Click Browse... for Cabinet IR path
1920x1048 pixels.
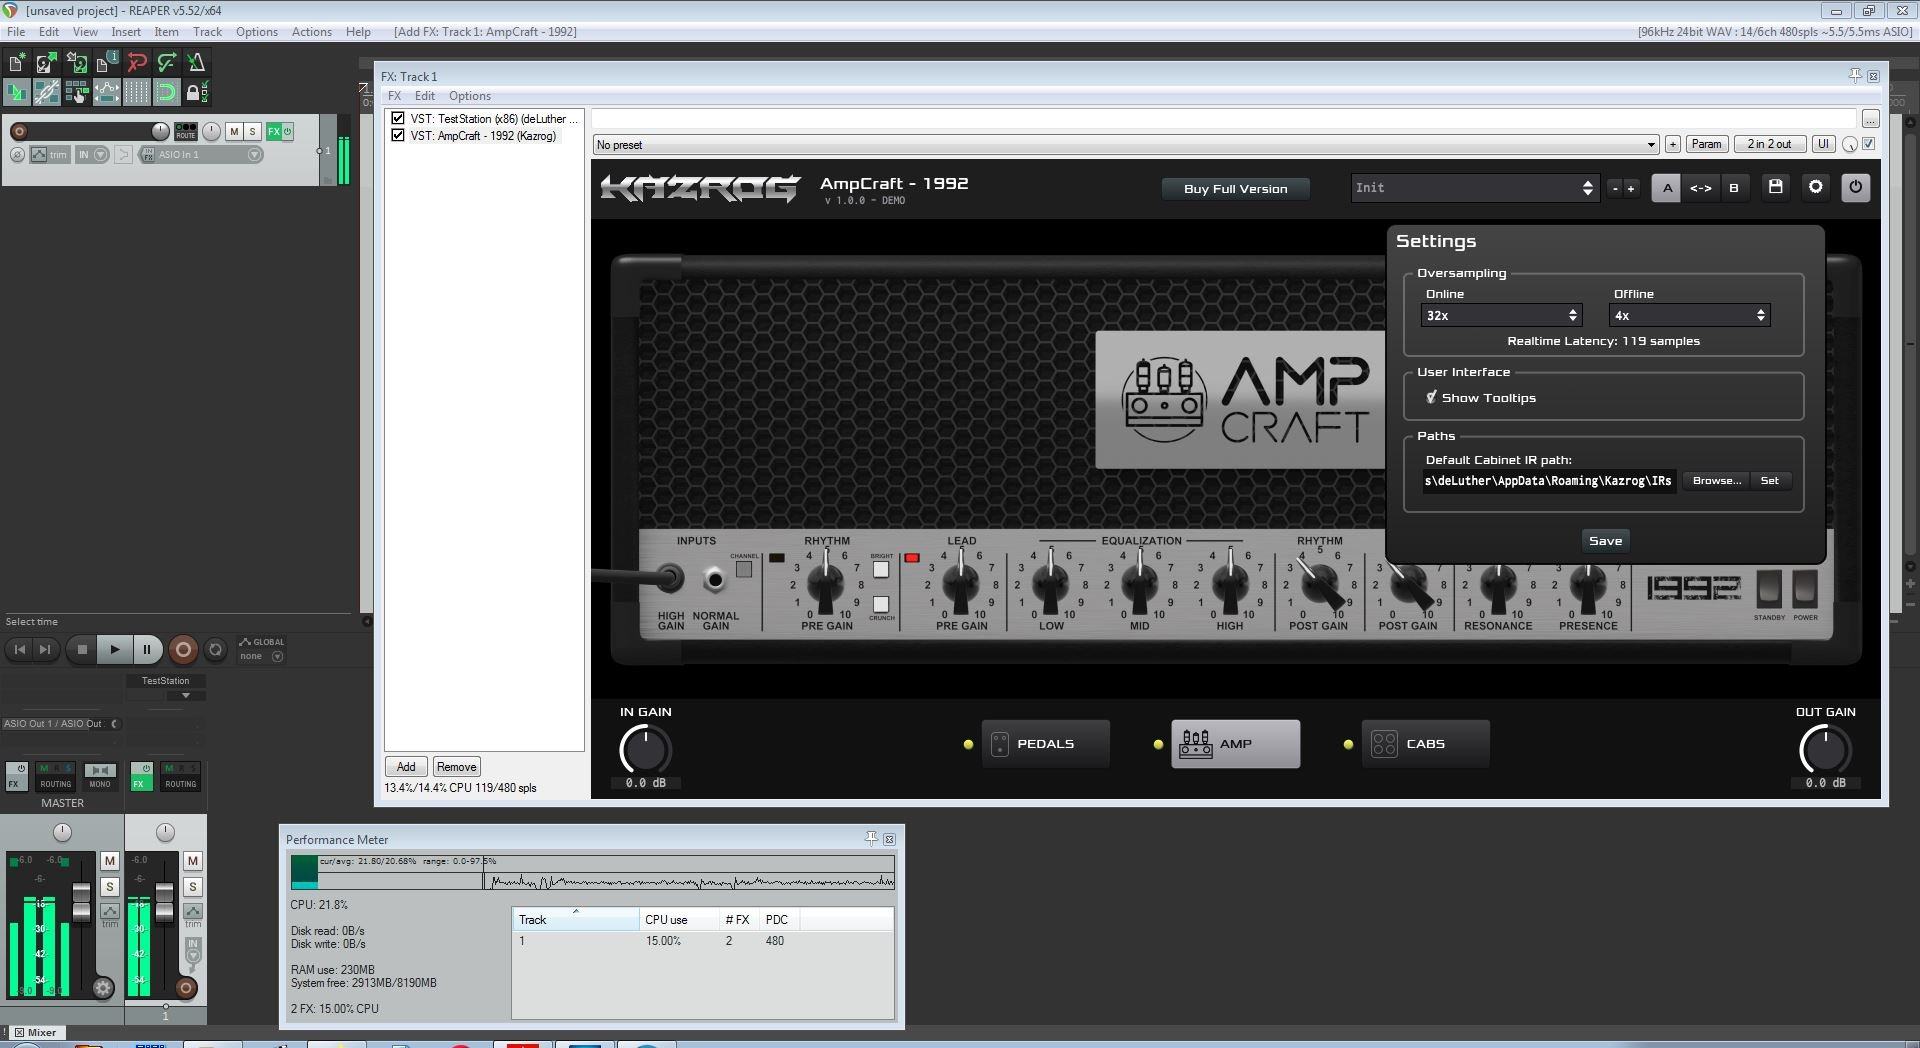tap(1716, 481)
